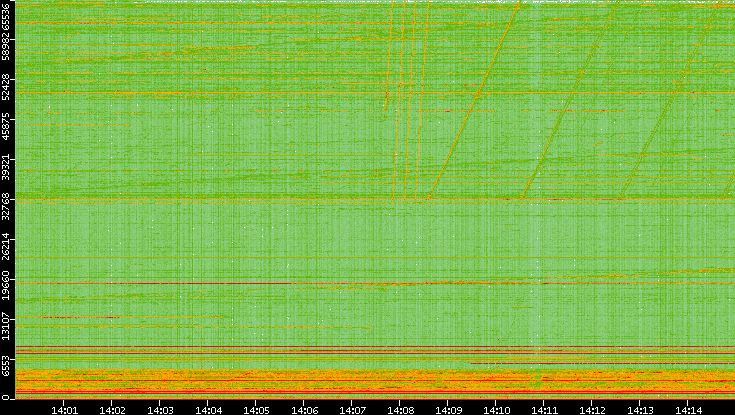Click the 14:05 time axis label
This screenshot has height=415, width=735.
tap(256, 410)
